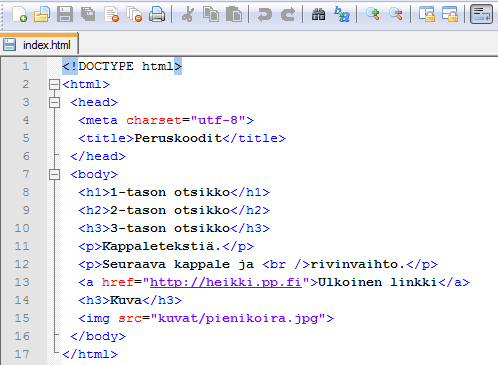Collapse the body tag fold marker
Screen dimensions: 498x365
54,174
